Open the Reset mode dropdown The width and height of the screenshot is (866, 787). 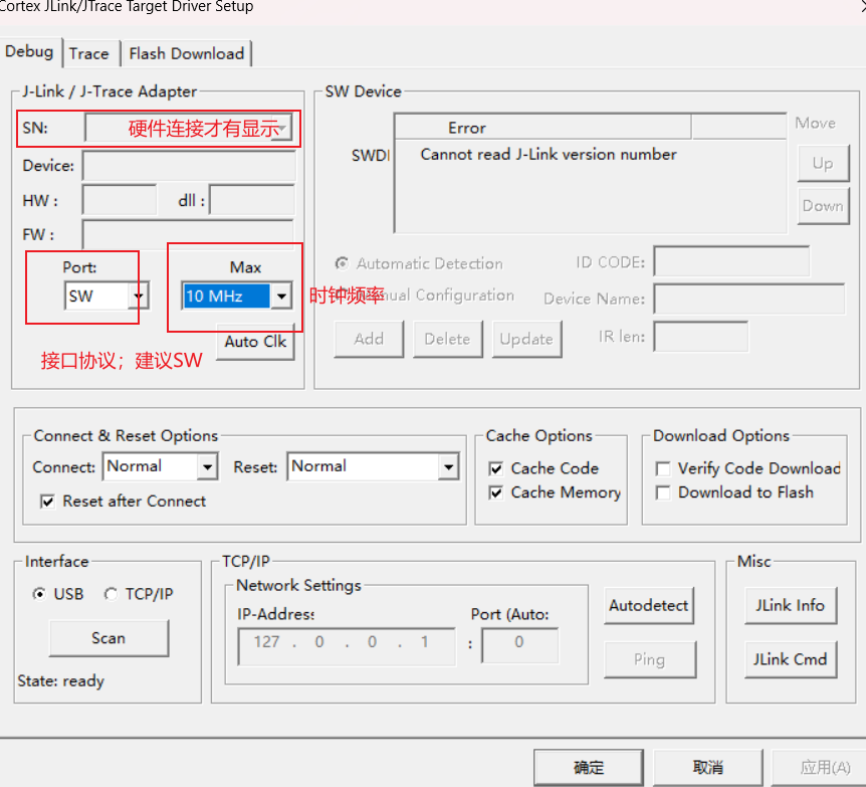point(373,467)
